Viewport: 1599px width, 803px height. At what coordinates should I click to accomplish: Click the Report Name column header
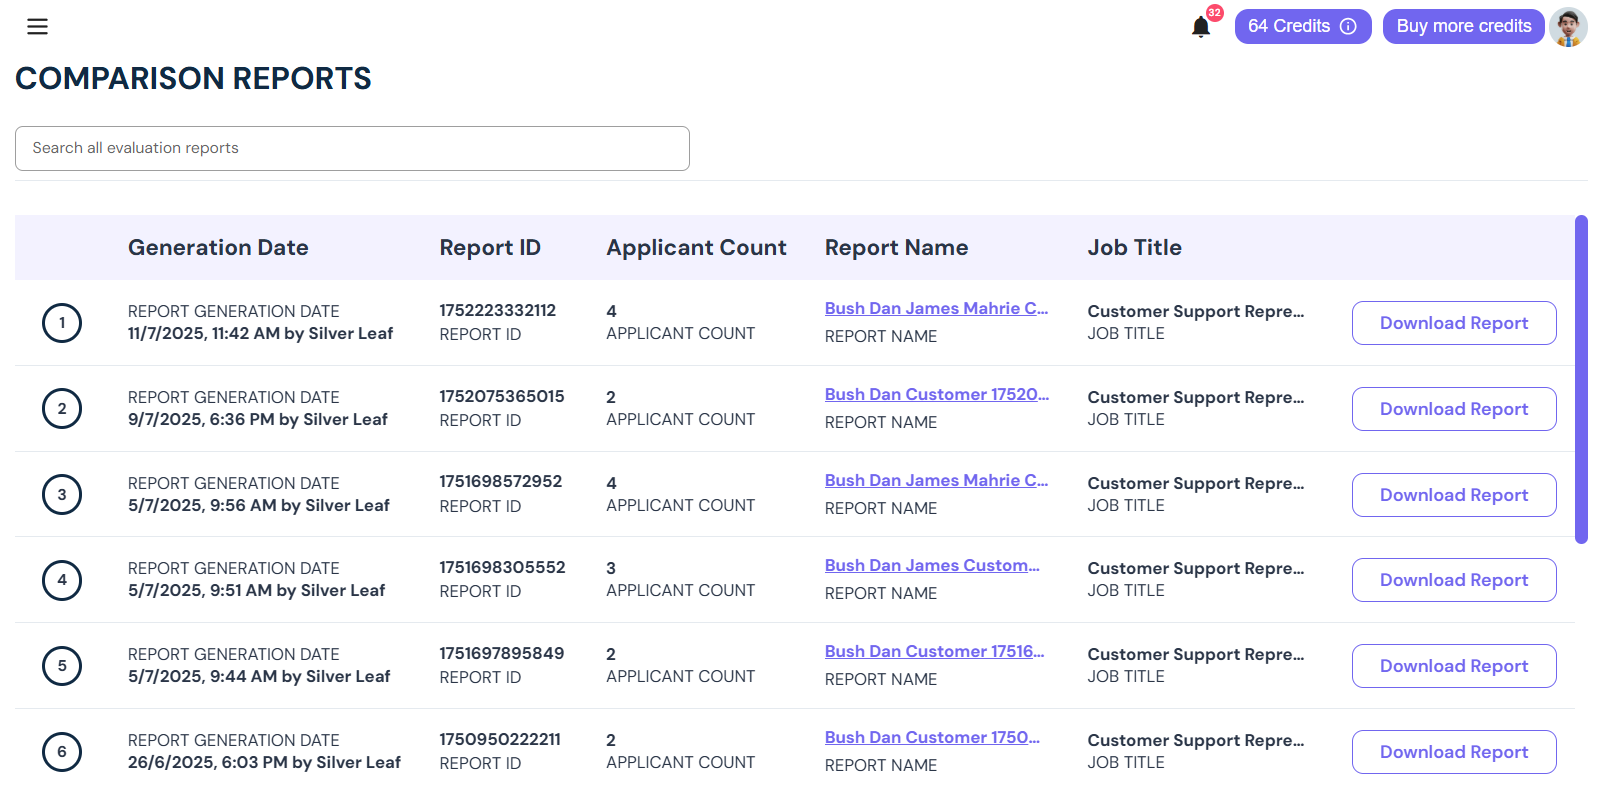896,248
